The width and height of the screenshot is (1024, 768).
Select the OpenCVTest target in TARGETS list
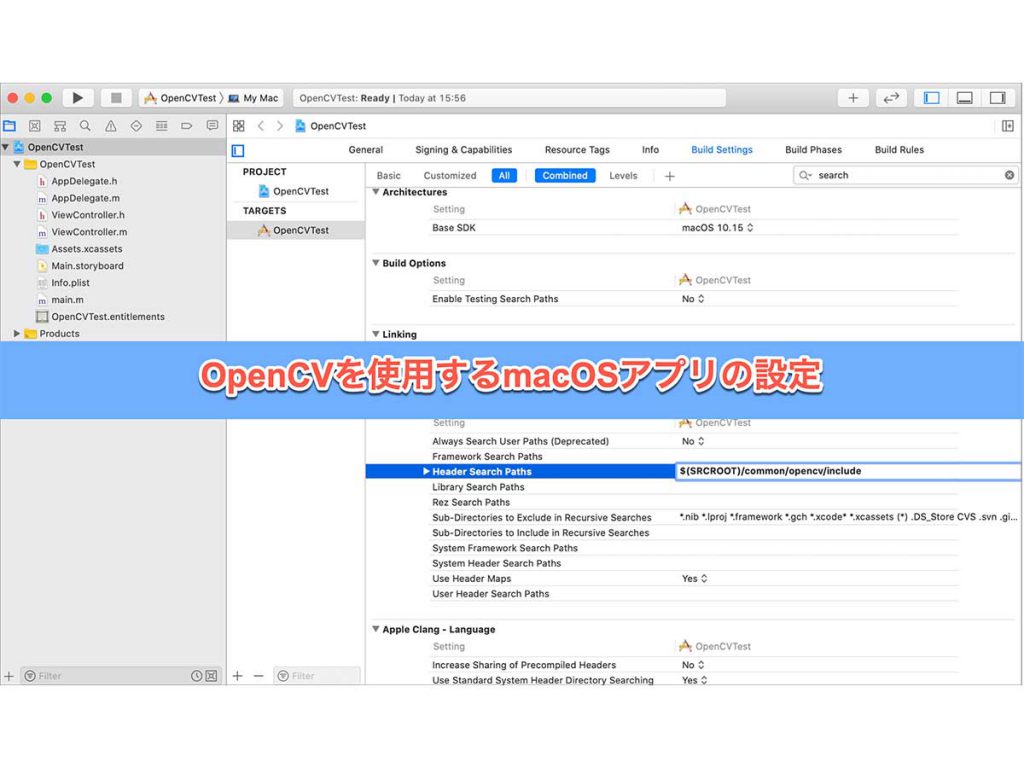coord(296,230)
